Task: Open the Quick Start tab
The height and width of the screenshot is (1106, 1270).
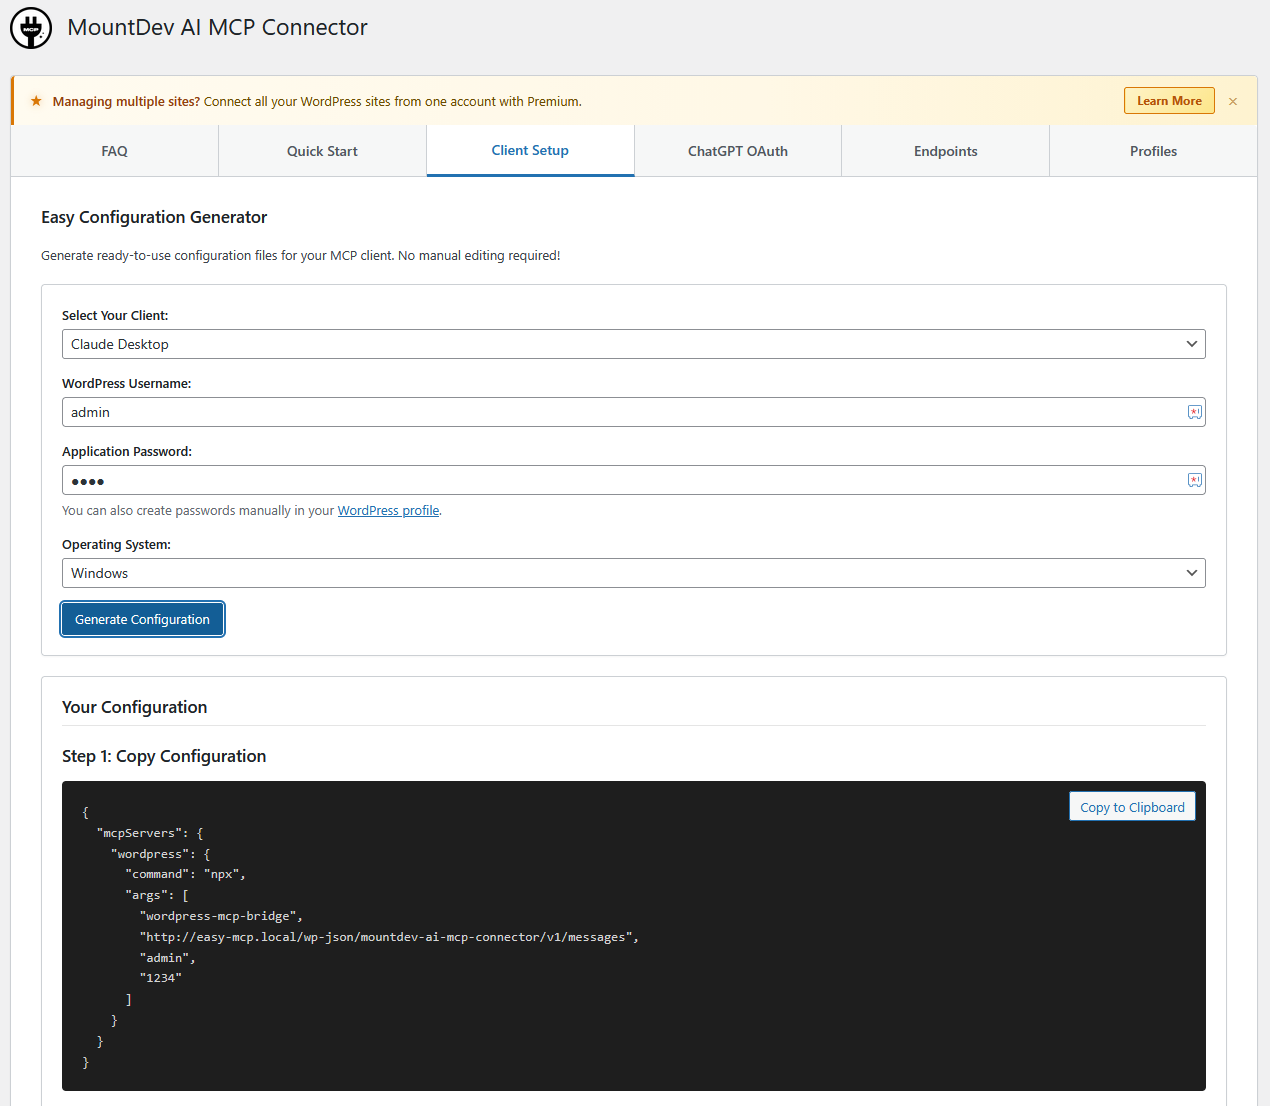Action: pyautogui.click(x=322, y=151)
